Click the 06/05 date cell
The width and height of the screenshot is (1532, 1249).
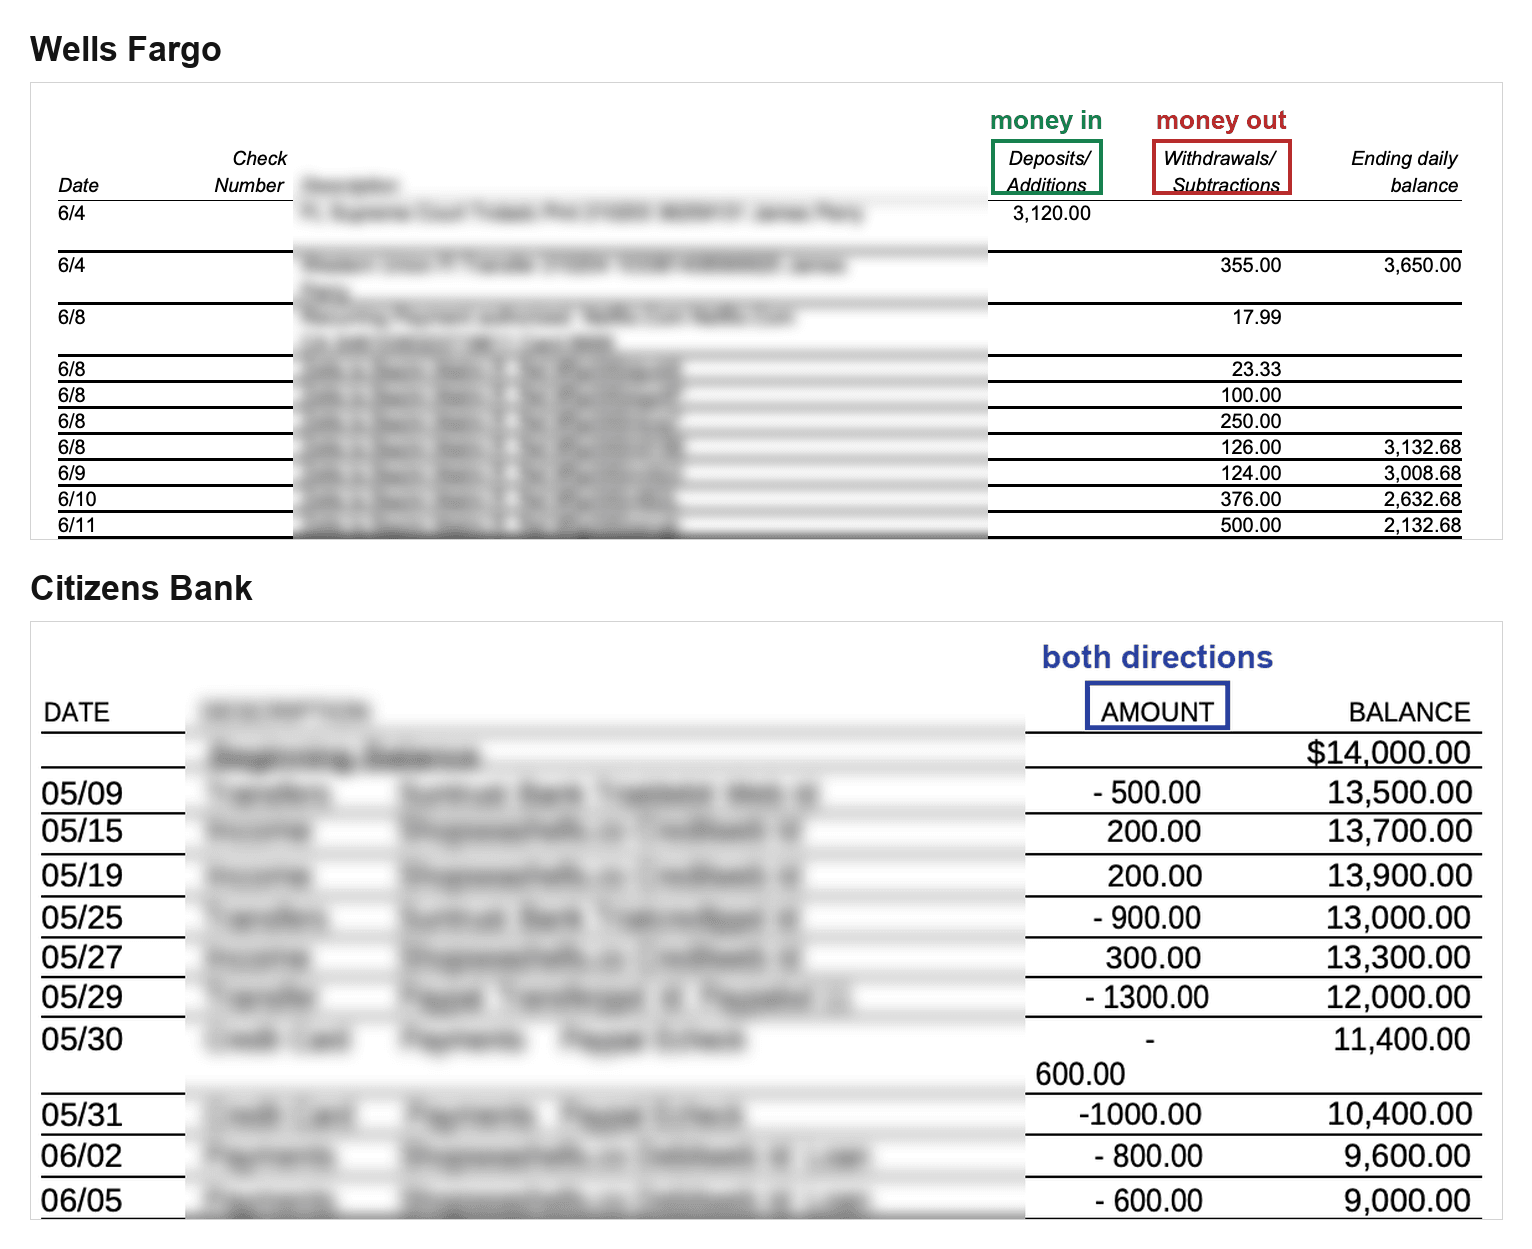click(x=82, y=1200)
